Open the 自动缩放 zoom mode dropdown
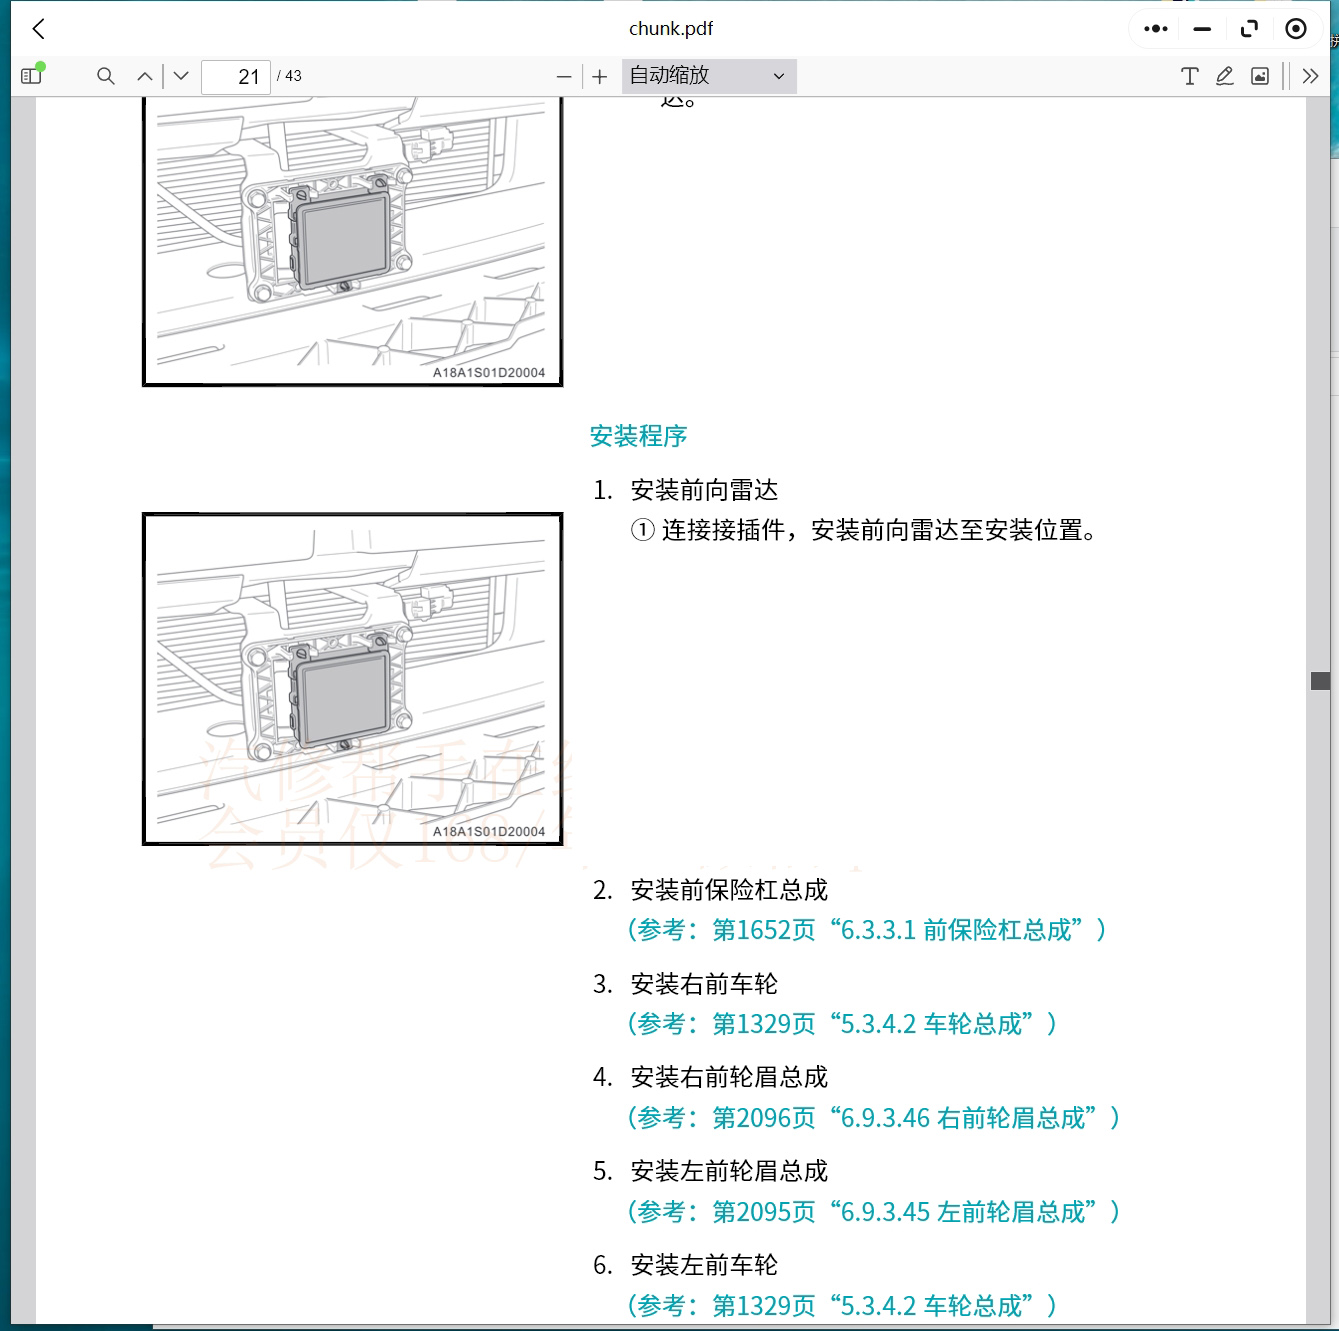The image size is (1339, 1331). click(x=708, y=76)
